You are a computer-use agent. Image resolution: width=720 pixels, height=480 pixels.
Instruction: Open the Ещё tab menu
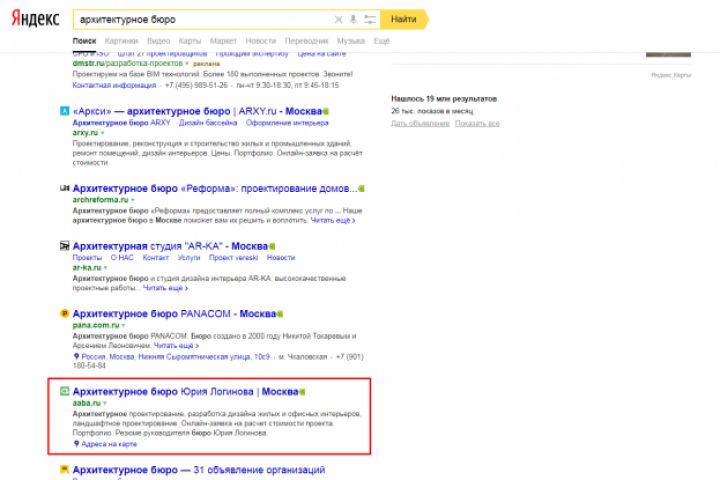pos(382,41)
